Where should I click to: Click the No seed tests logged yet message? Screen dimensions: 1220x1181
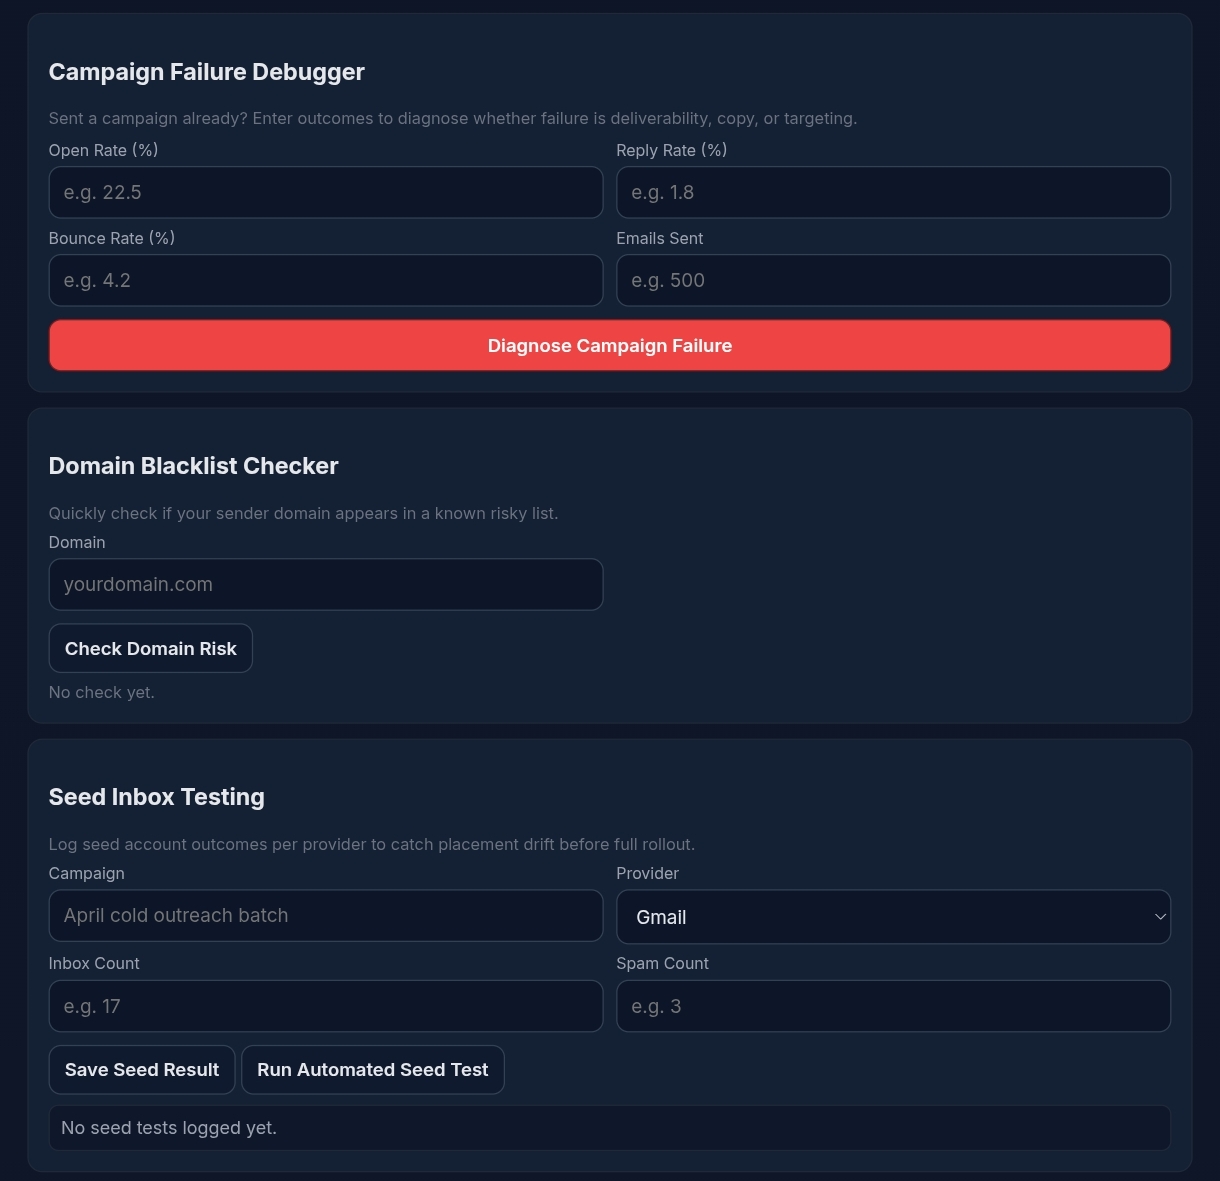pyautogui.click(x=168, y=1127)
